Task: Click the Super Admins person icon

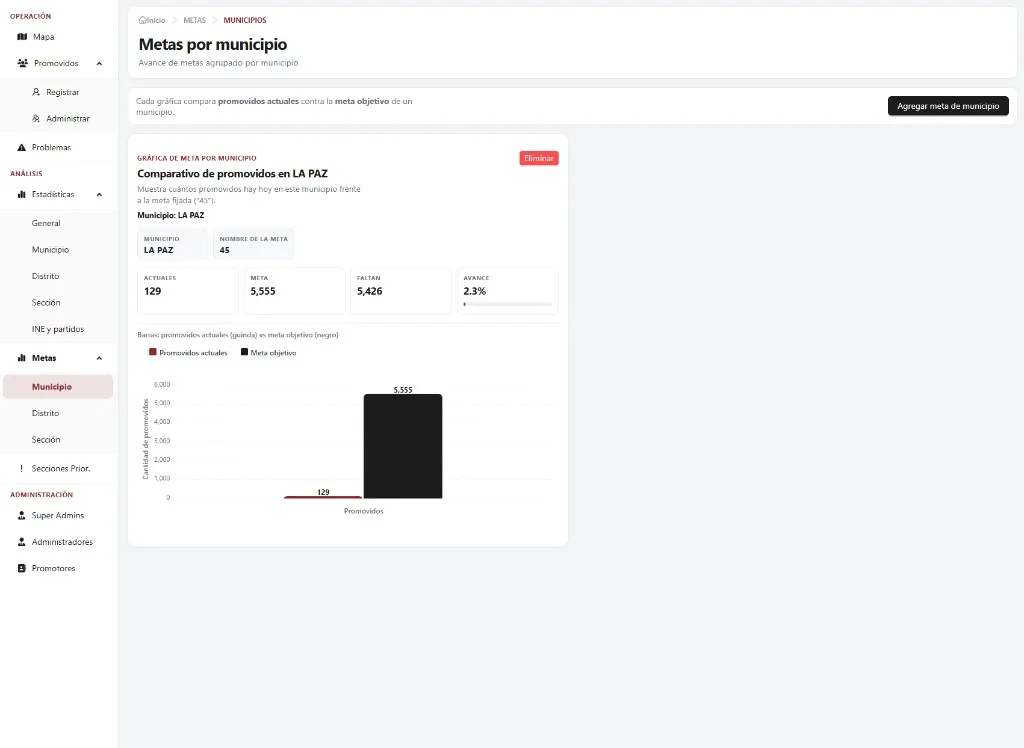Action: point(22,515)
